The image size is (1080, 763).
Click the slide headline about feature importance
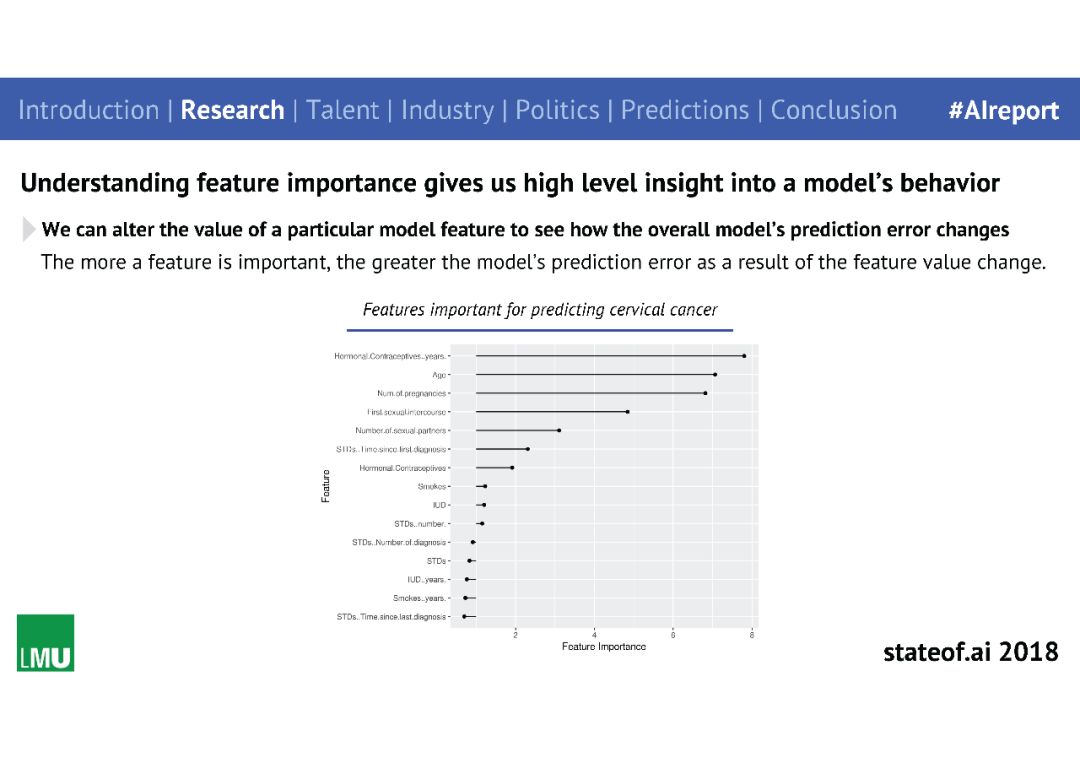[510, 183]
